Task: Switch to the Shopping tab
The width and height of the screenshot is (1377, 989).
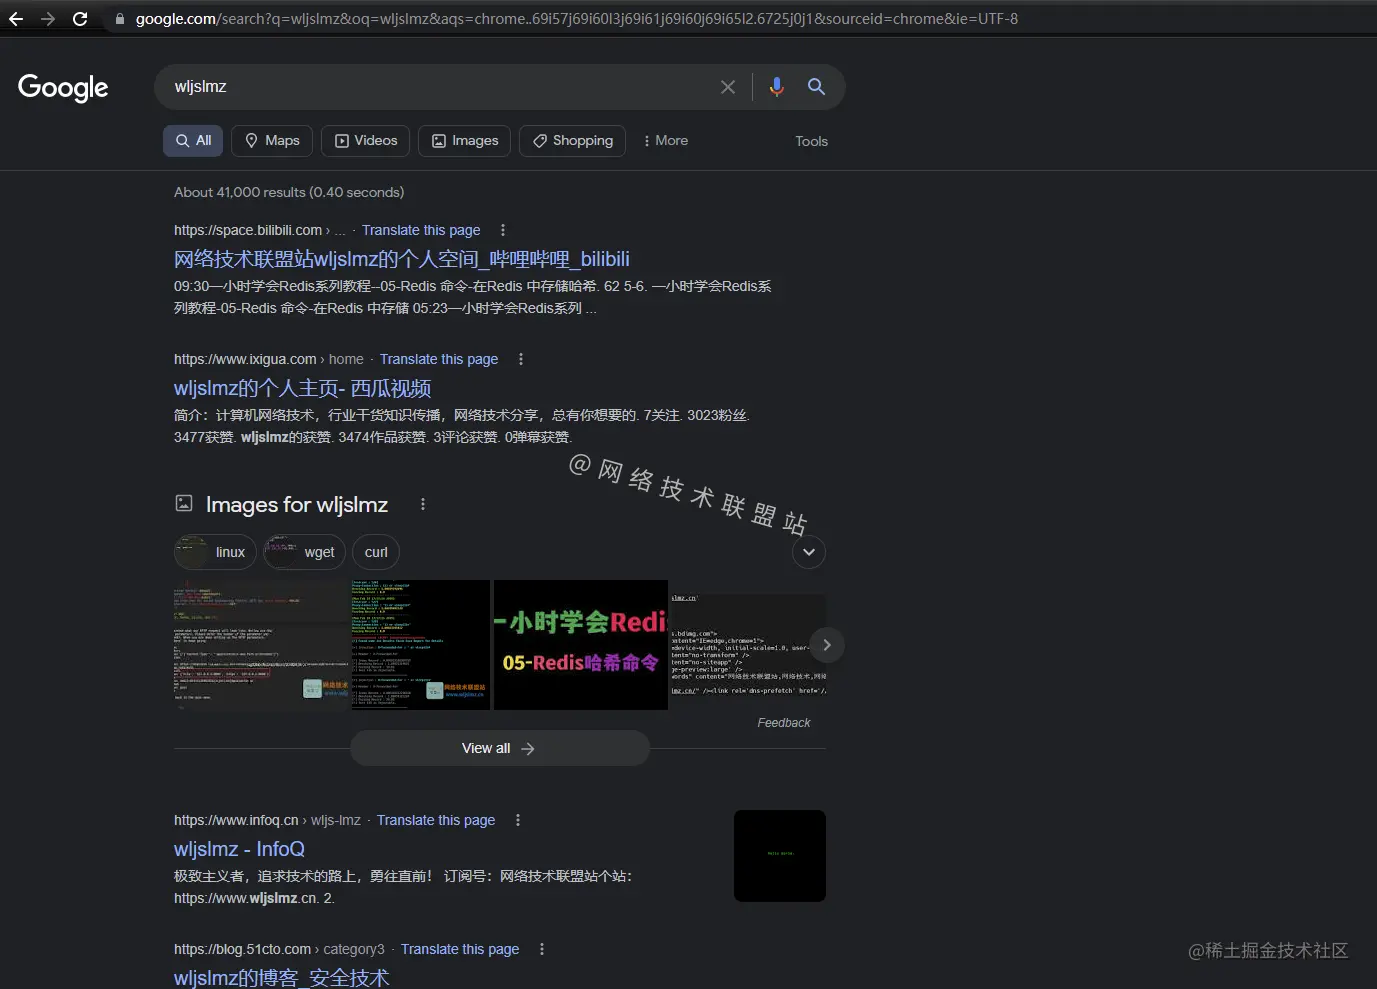Action: coord(573,141)
